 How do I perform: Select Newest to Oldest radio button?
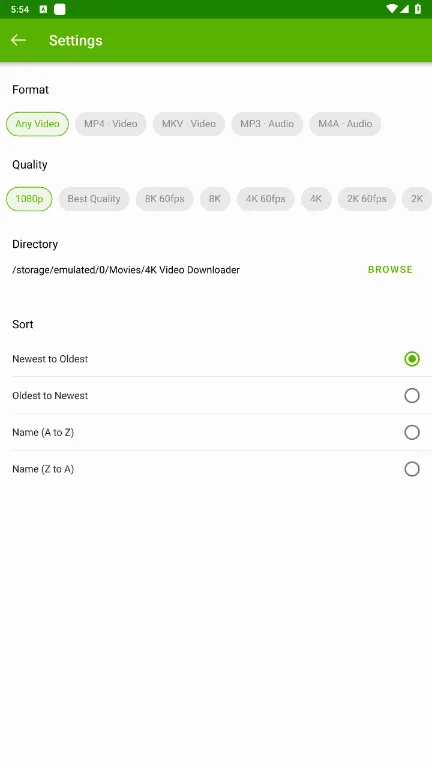[x=412, y=359]
